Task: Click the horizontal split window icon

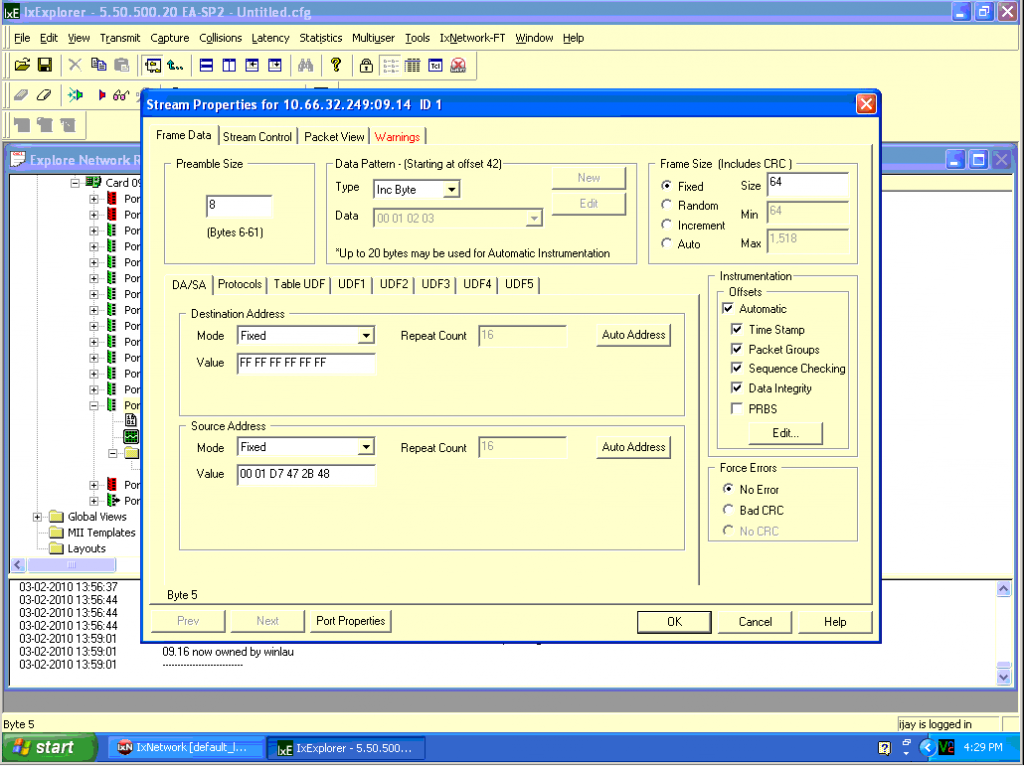Action: click(x=206, y=65)
